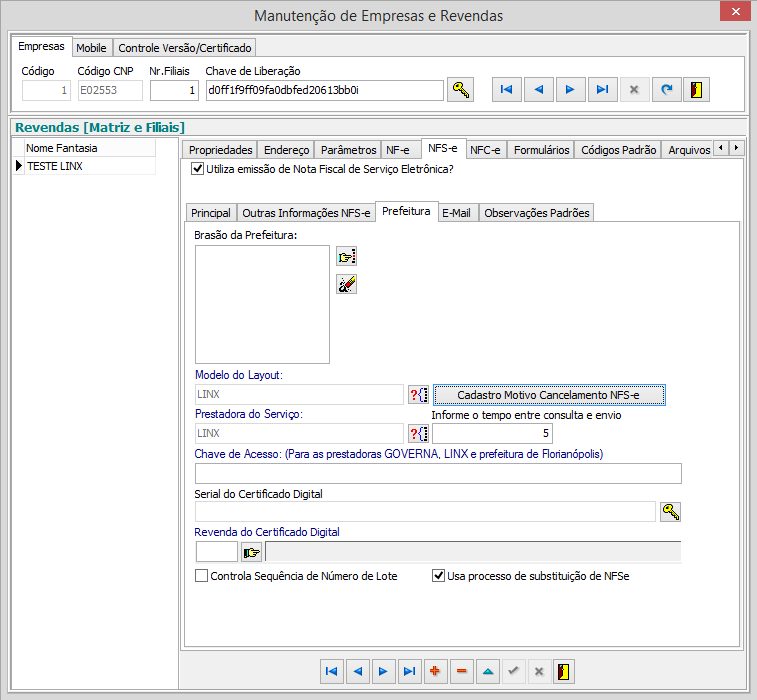Viewport: 757px width, 700px height.
Task: Clear the Brasão image with eraser icon
Action: [x=347, y=285]
